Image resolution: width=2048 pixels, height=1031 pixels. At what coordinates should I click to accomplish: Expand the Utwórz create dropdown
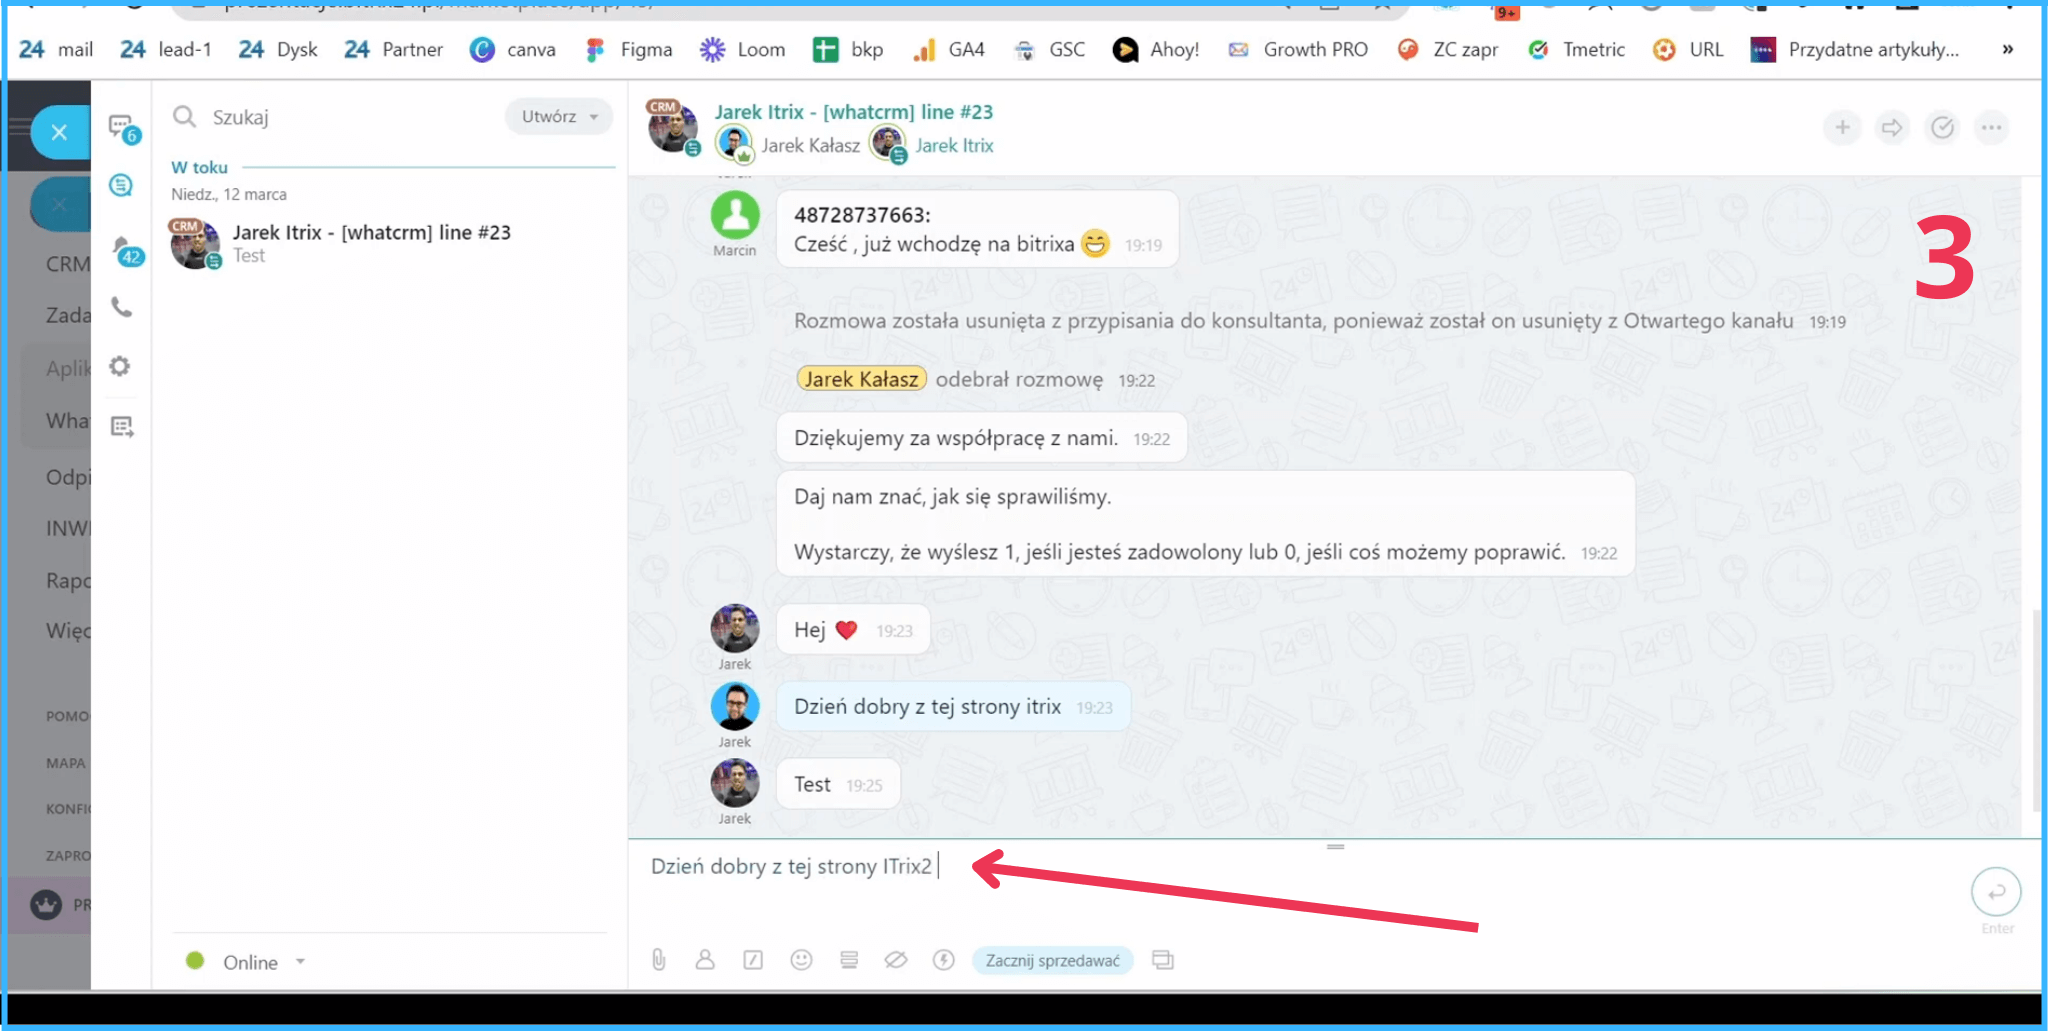click(x=559, y=117)
